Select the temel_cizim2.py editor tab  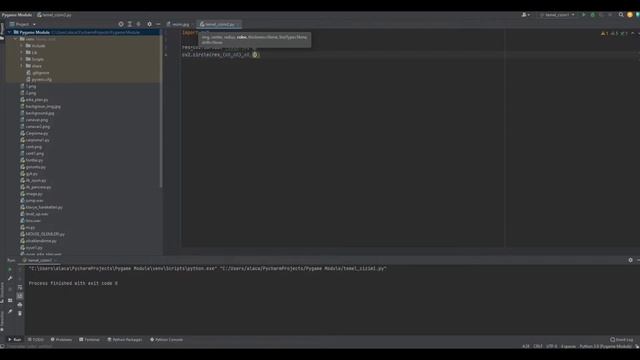pyautogui.click(x=219, y=24)
